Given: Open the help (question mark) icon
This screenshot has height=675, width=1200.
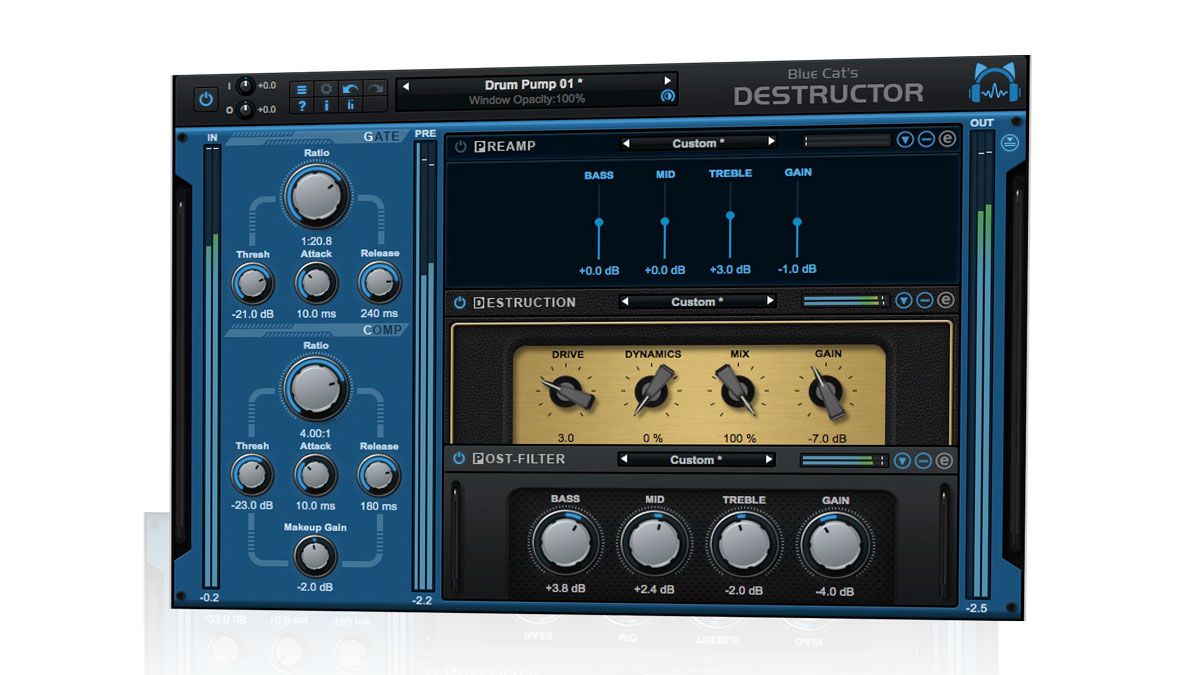Looking at the screenshot, I should coord(303,107).
